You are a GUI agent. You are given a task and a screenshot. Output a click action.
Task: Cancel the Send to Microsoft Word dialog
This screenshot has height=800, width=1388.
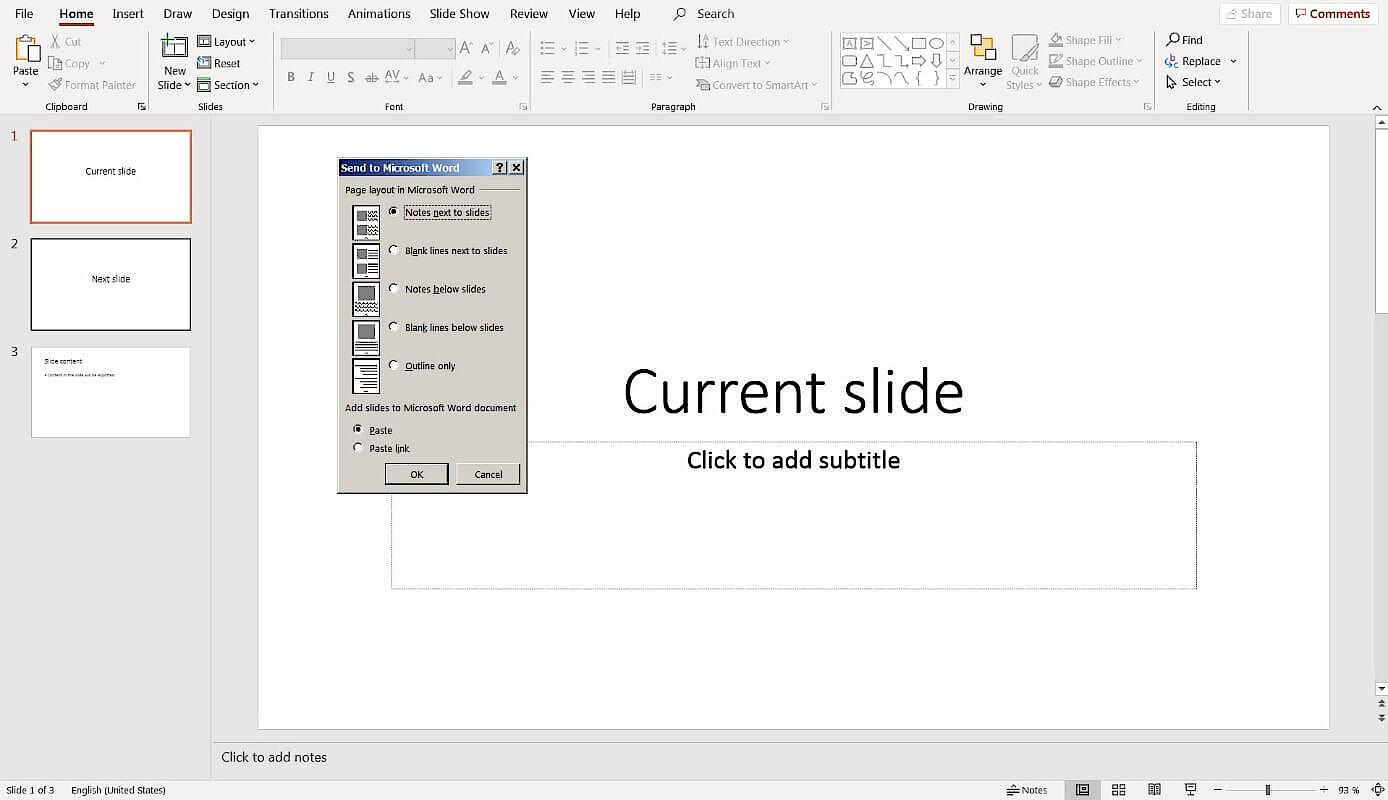[487, 473]
